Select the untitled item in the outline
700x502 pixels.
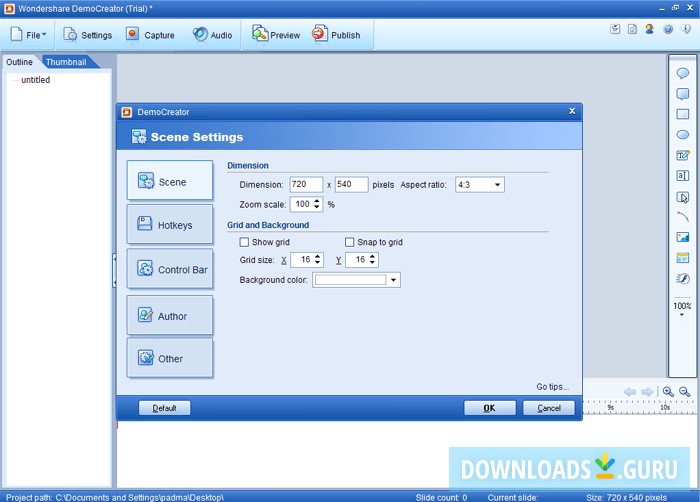35,79
